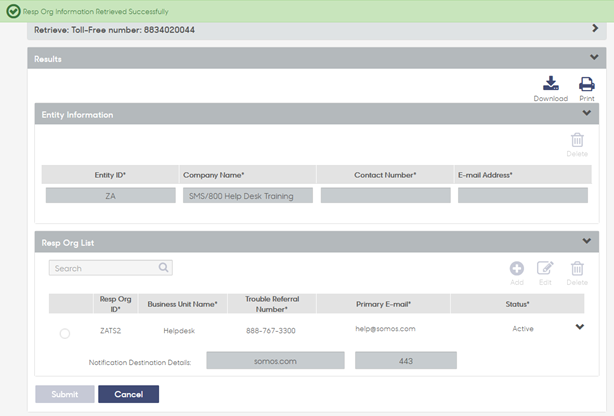Viewport: 614px width, 416px height.
Task: Click the search magnifier icon
Action: 163,268
